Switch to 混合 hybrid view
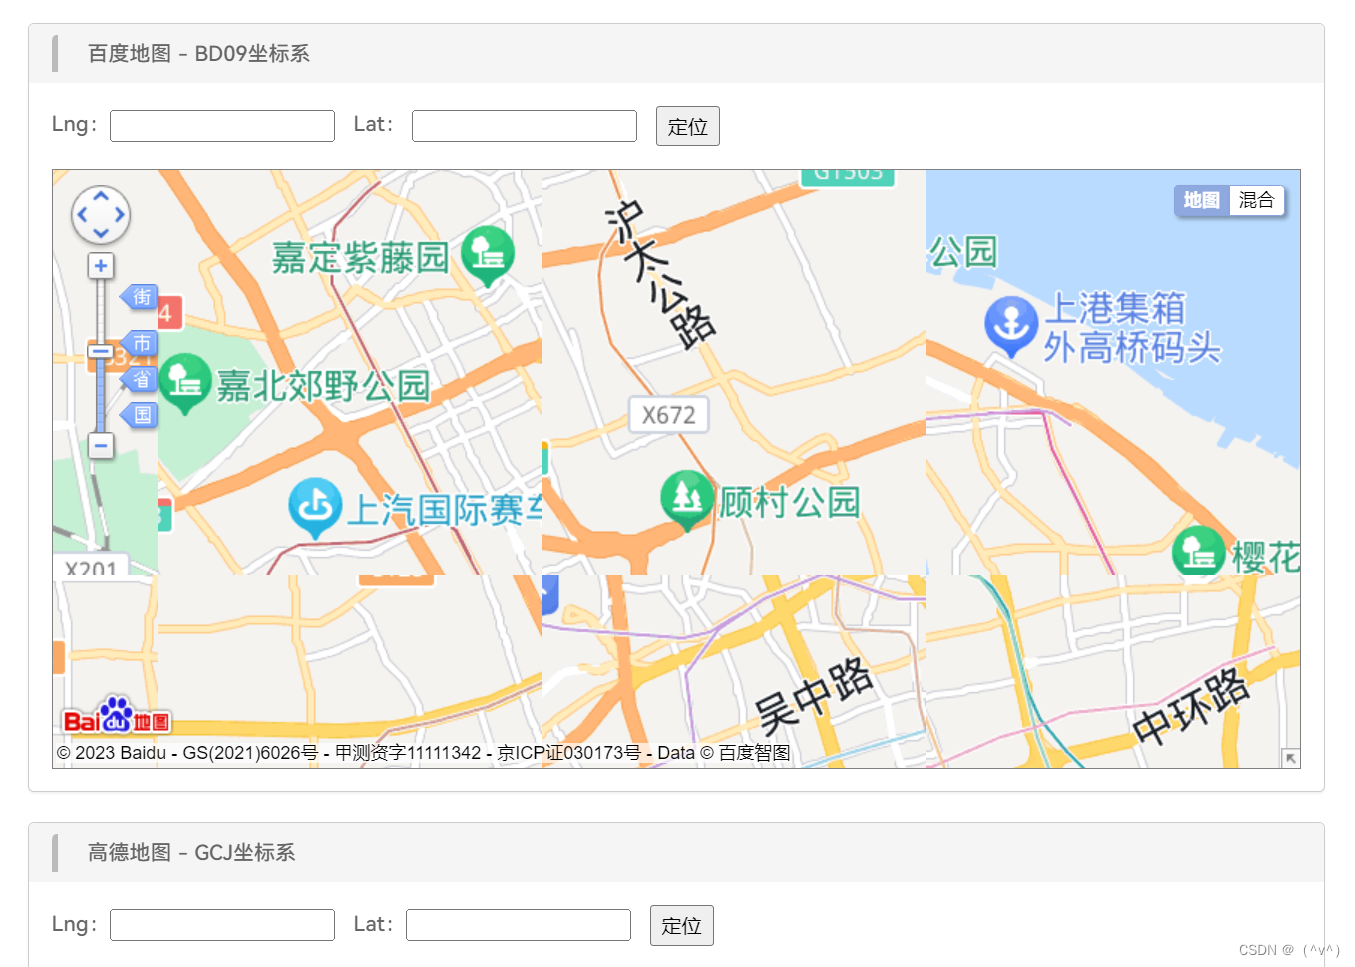The width and height of the screenshot is (1355, 967). coord(1256,200)
